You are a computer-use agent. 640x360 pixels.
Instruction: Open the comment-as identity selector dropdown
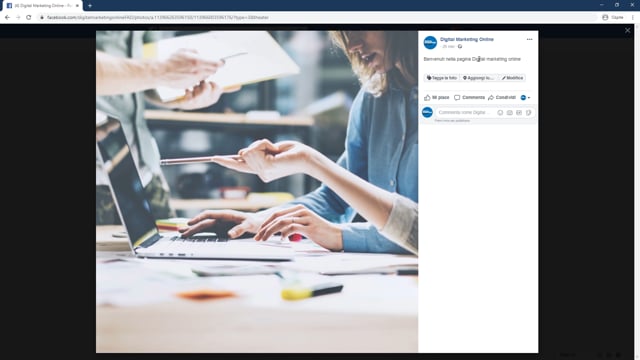pos(525,98)
